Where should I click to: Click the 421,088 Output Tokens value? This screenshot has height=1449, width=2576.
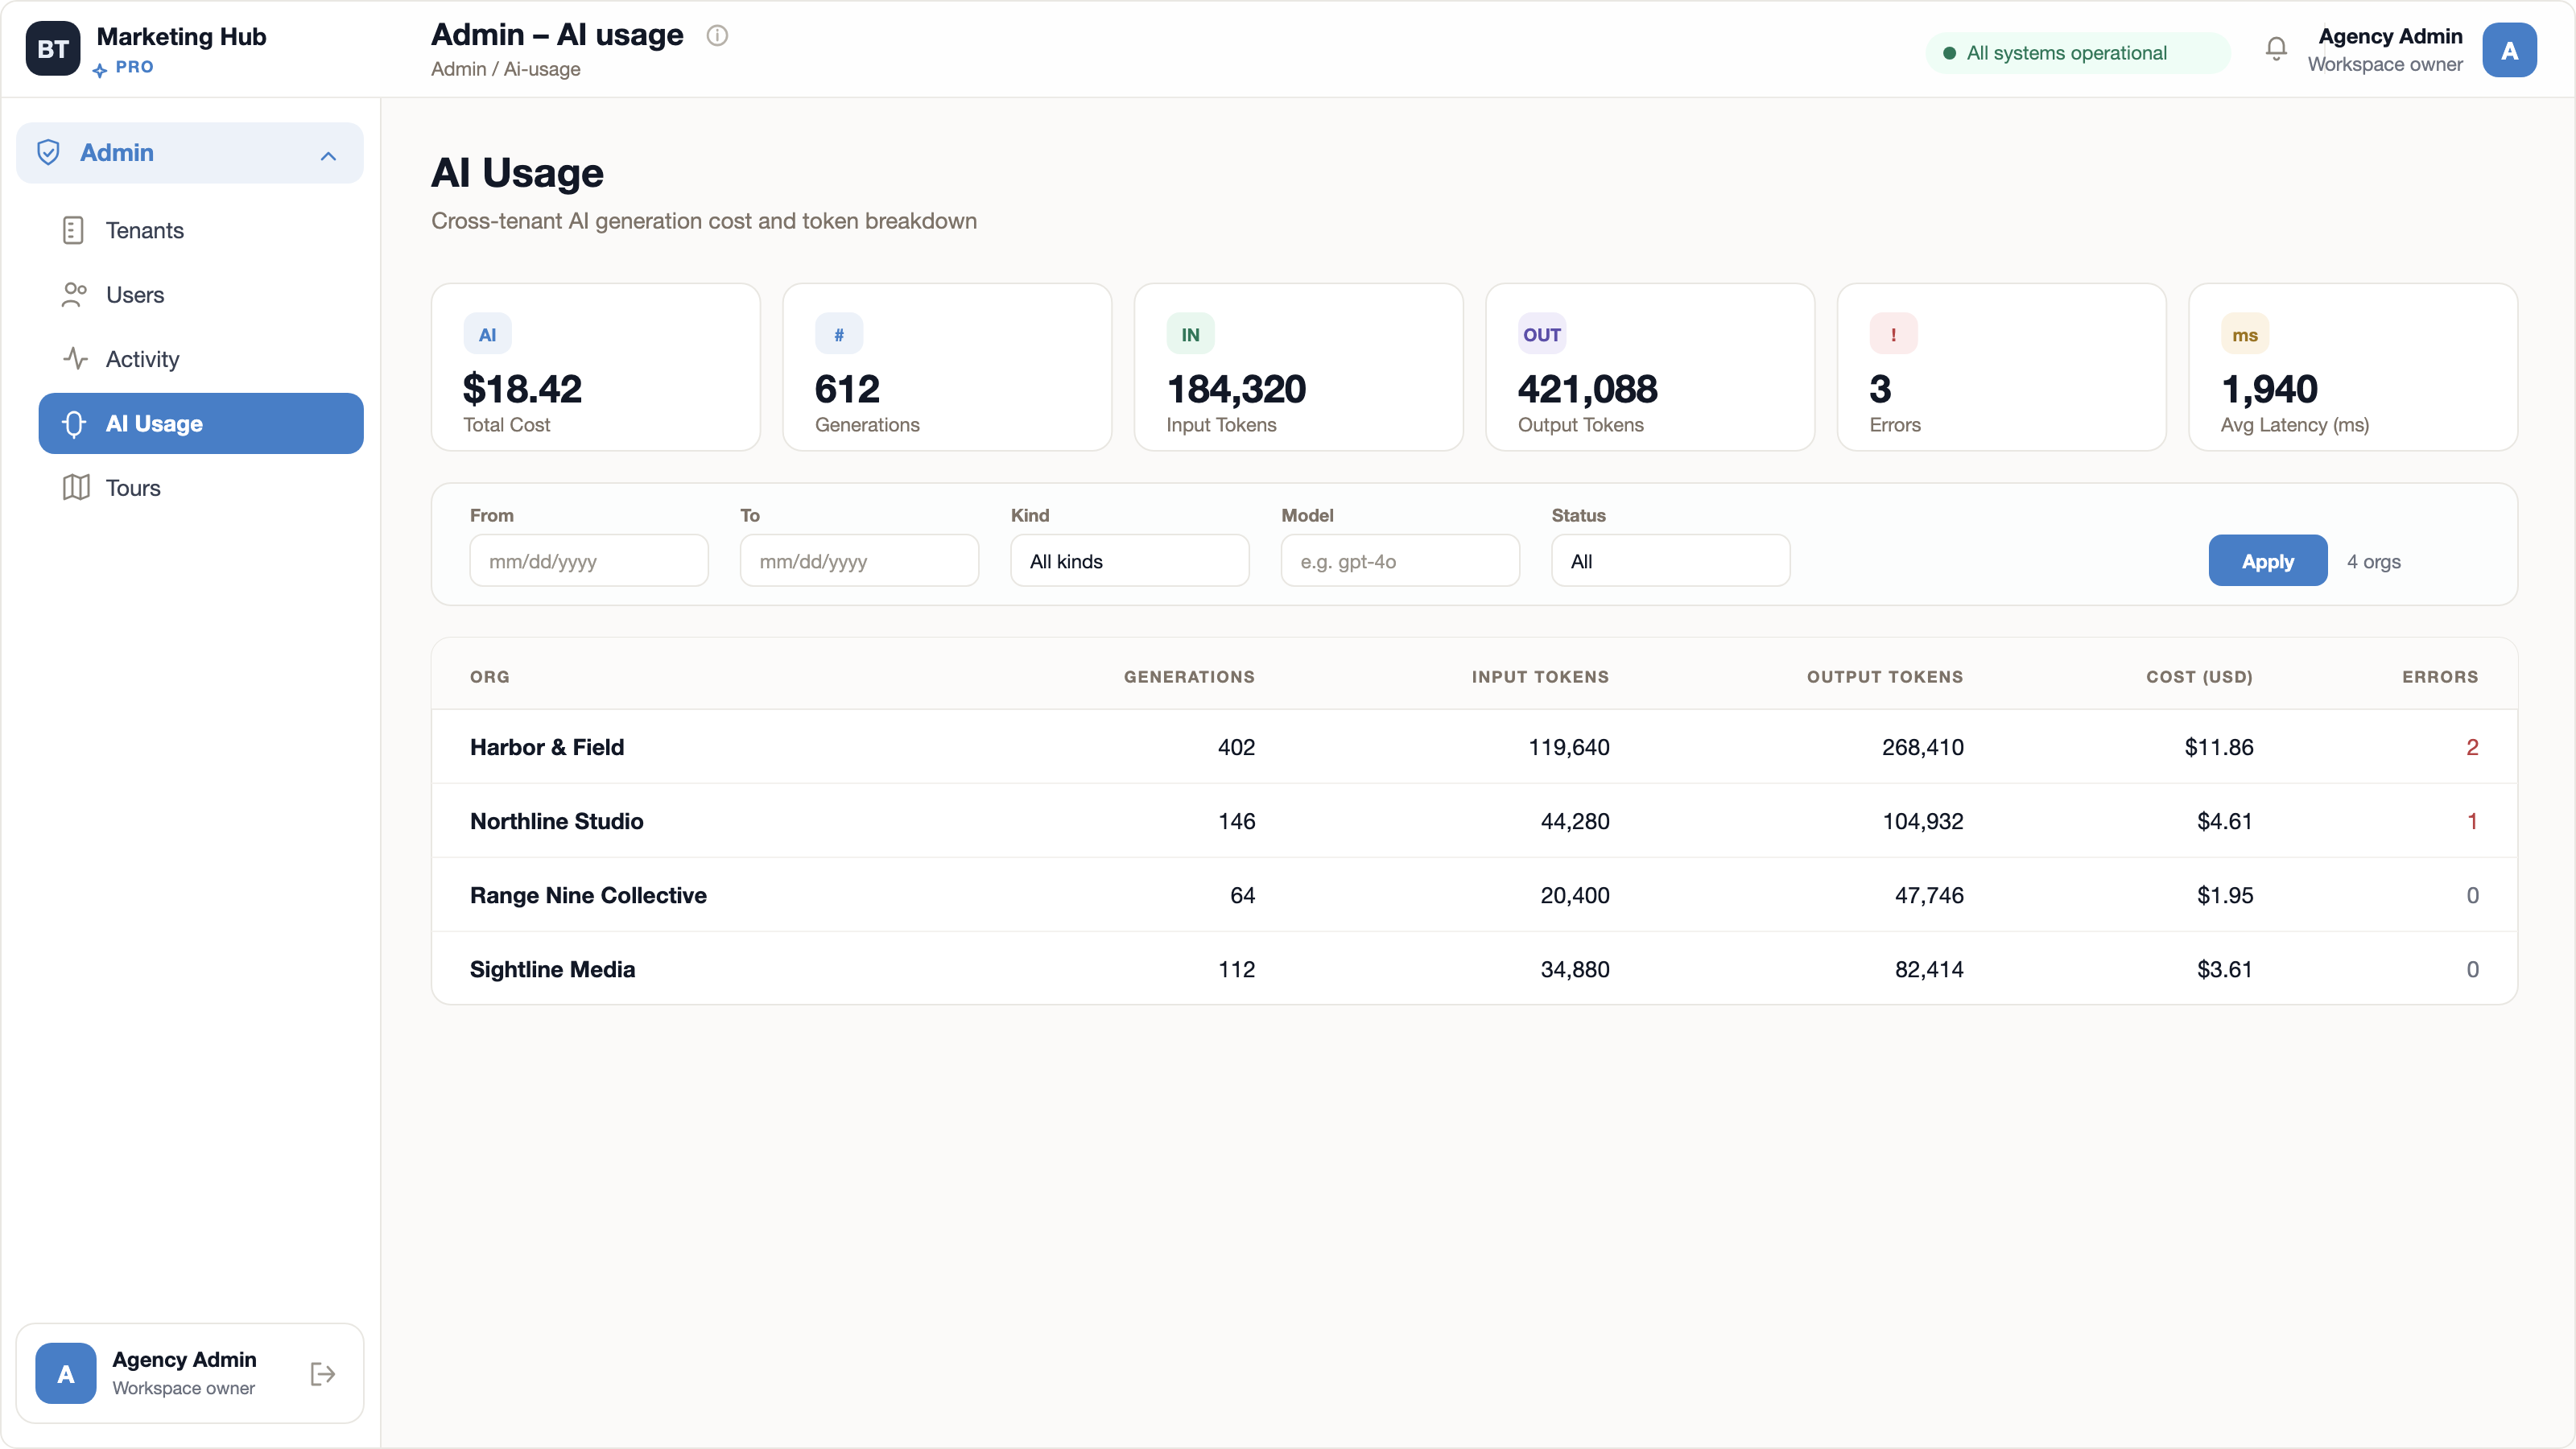click(1587, 389)
